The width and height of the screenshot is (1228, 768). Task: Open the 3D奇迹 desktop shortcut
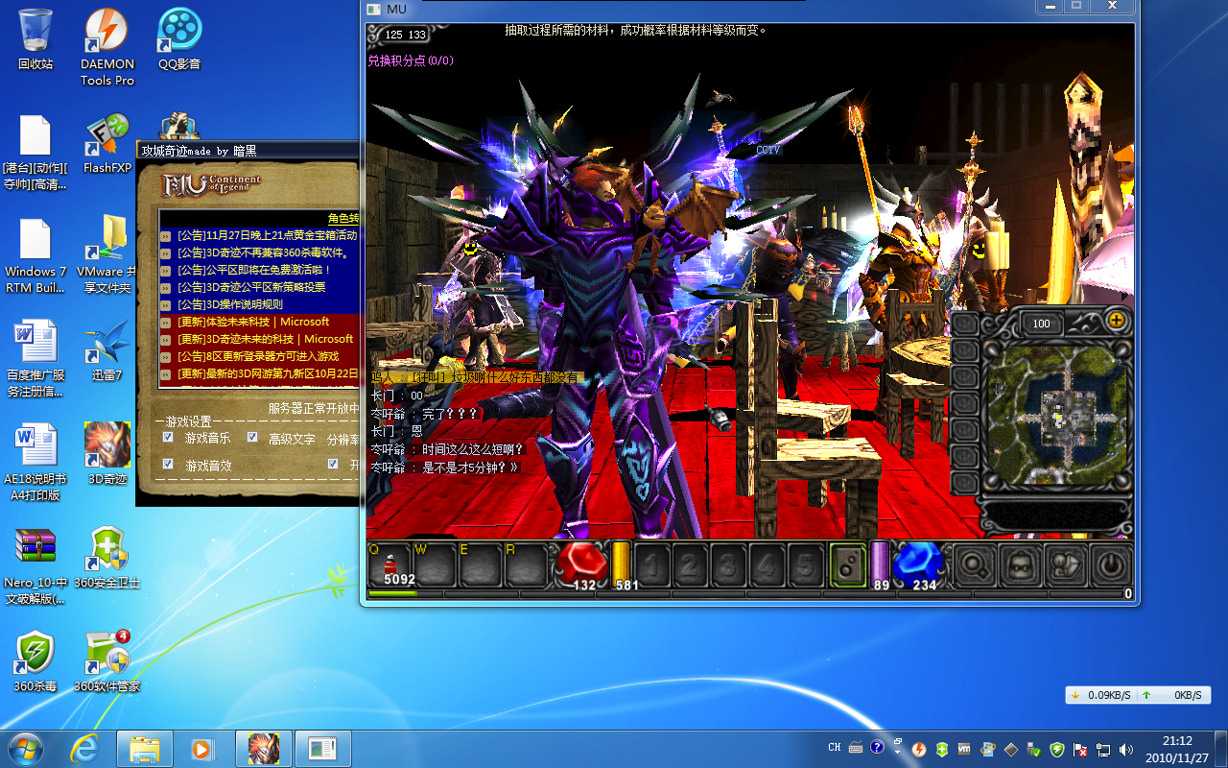coord(107,454)
